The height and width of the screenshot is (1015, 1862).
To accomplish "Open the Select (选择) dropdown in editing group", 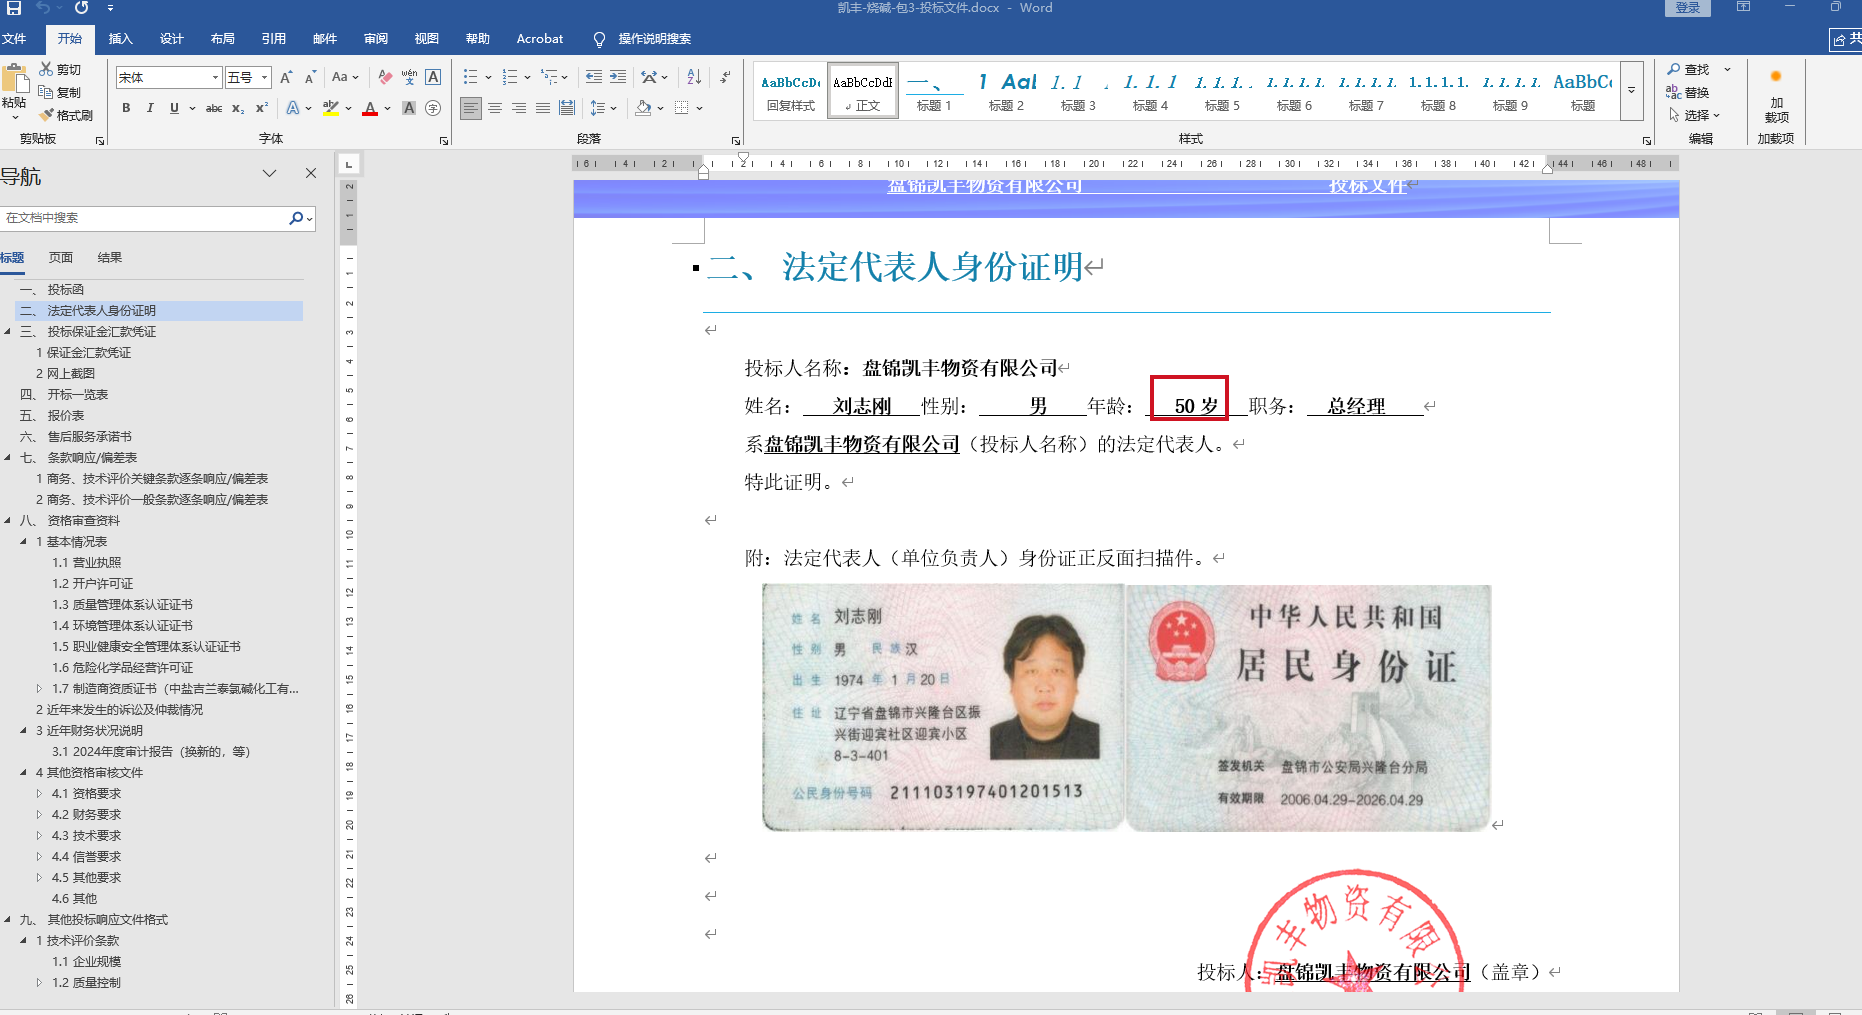I will (x=1694, y=115).
